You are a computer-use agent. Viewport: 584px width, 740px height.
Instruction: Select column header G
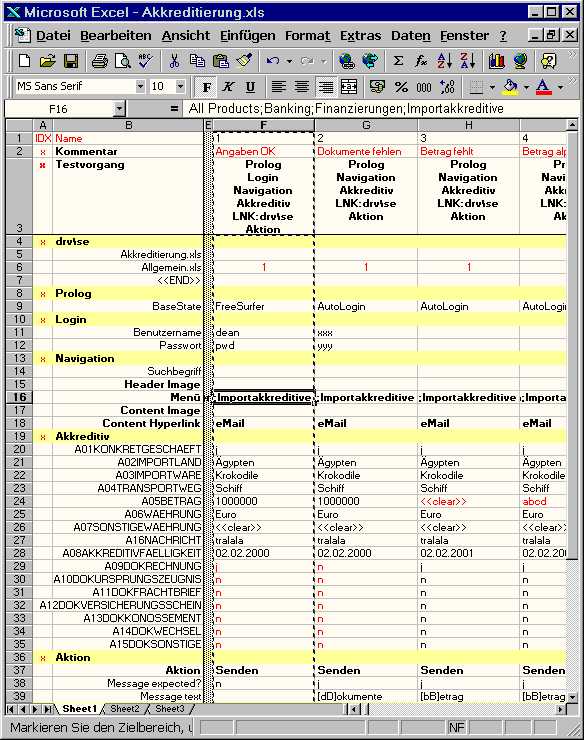point(366,125)
